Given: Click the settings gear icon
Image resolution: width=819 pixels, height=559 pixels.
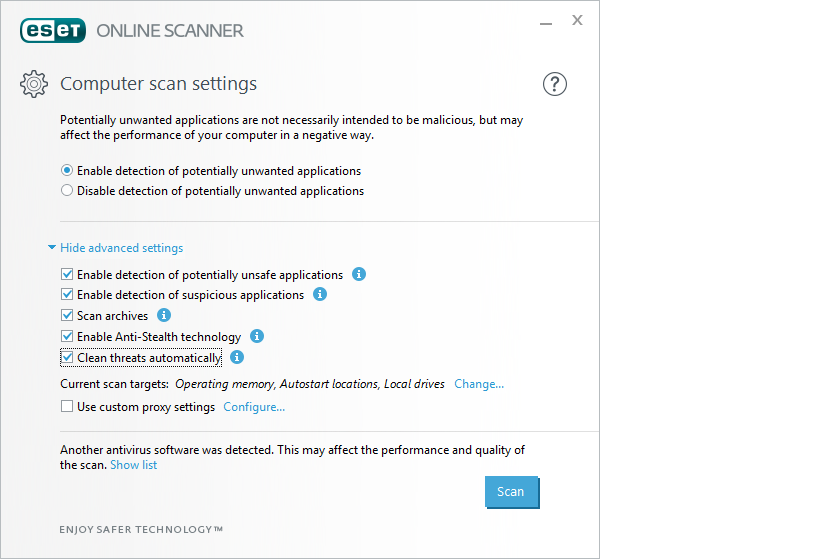Looking at the screenshot, I should point(34,84).
